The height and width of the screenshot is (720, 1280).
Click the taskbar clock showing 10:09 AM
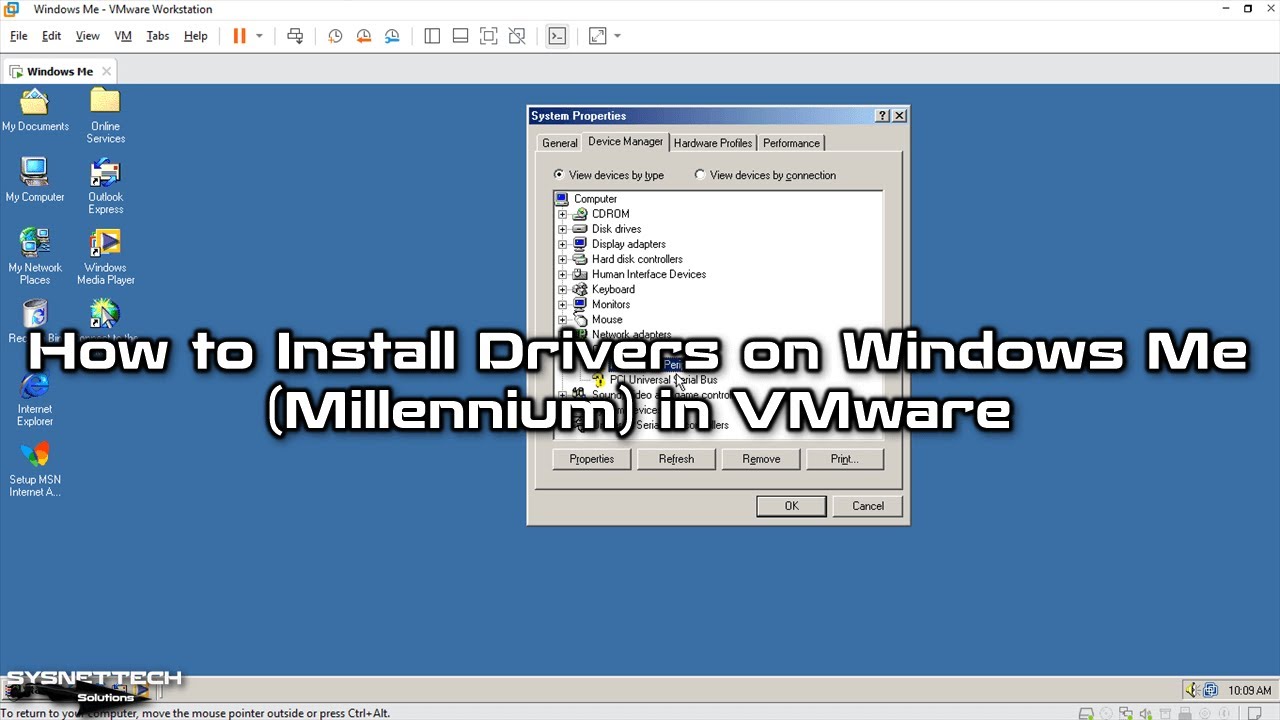tap(1249, 690)
